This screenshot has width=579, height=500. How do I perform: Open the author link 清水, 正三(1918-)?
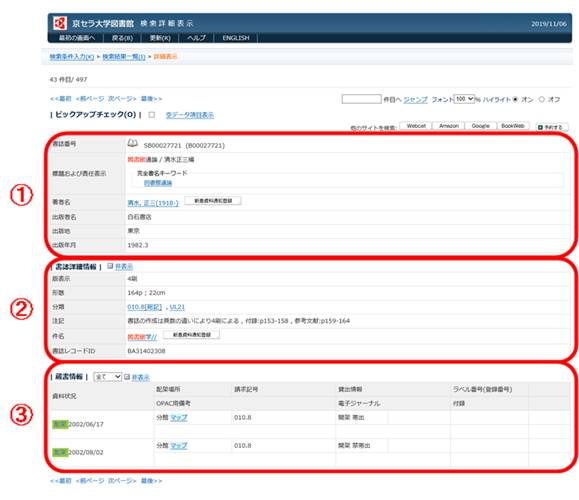pyautogui.click(x=153, y=203)
